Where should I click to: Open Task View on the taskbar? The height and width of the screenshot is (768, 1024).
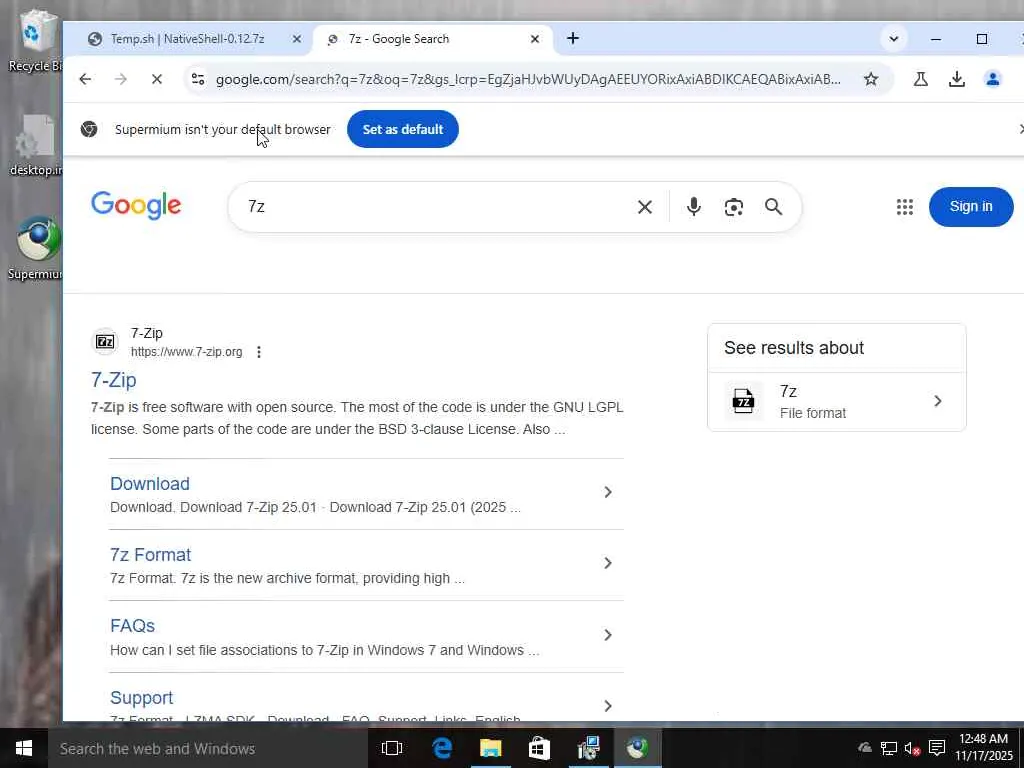(x=392, y=748)
